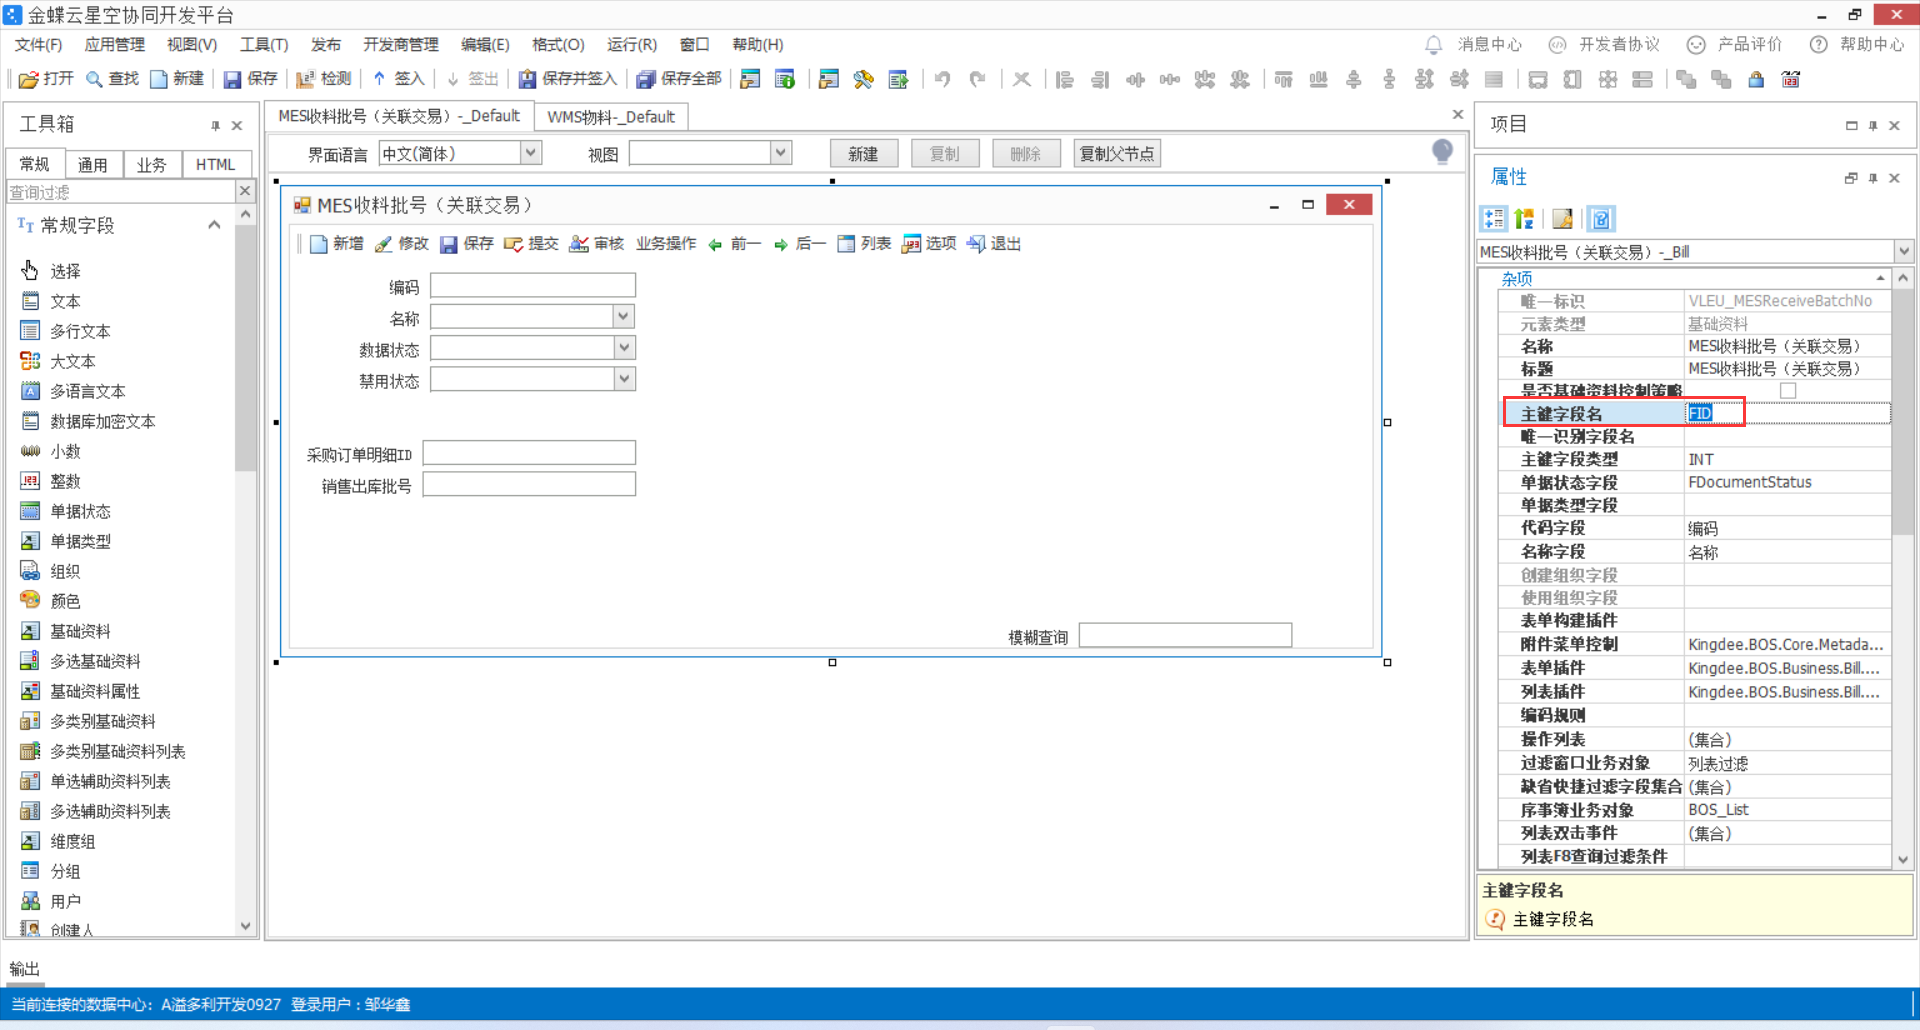Click the categorized view icon in 属性 panel
The image size is (1920, 1030).
(x=1494, y=219)
